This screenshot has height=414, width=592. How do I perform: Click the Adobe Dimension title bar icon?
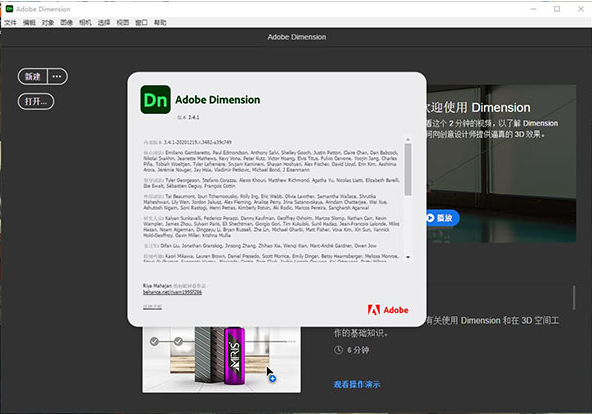[x=9, y=9]
